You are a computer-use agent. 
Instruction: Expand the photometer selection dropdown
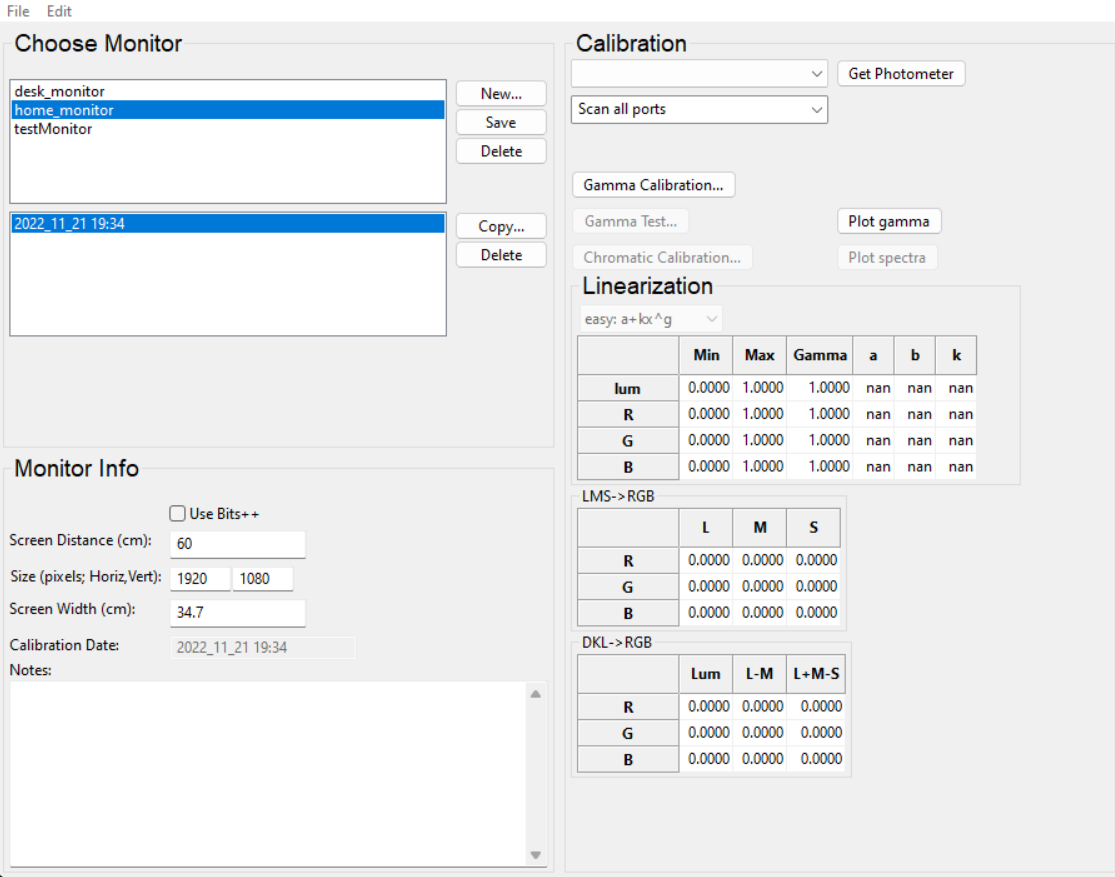[x=699, y=73]
